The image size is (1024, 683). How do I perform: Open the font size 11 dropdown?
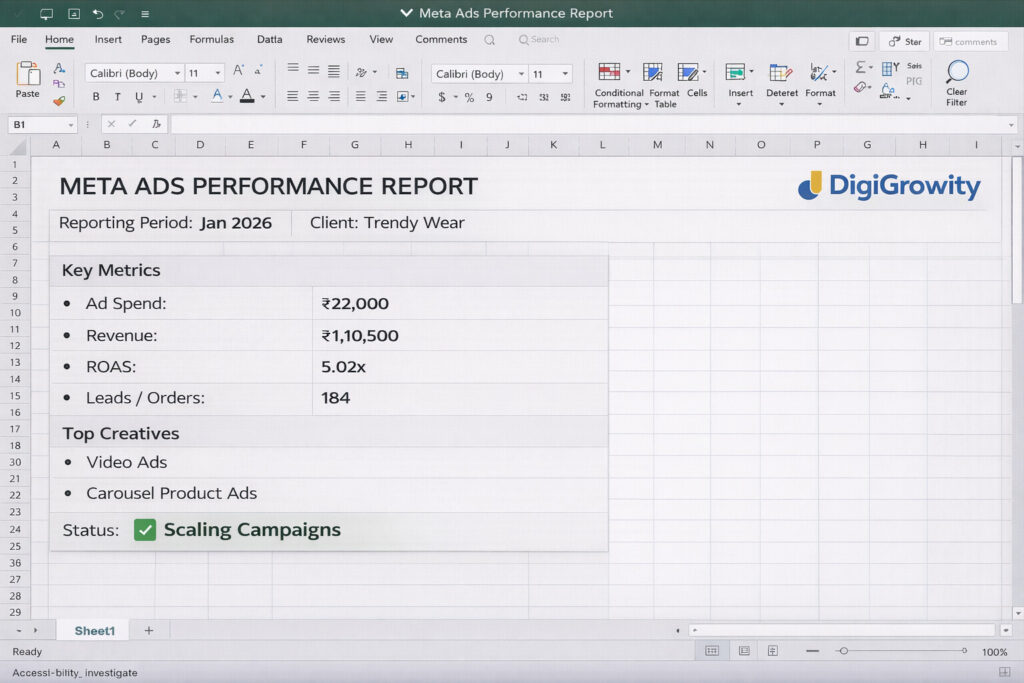tap(220, 74)
